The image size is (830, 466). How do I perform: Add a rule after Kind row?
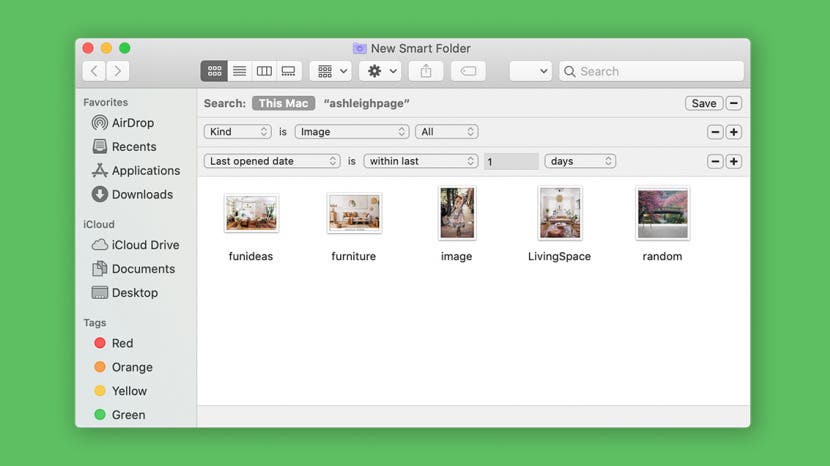[734, 132]
